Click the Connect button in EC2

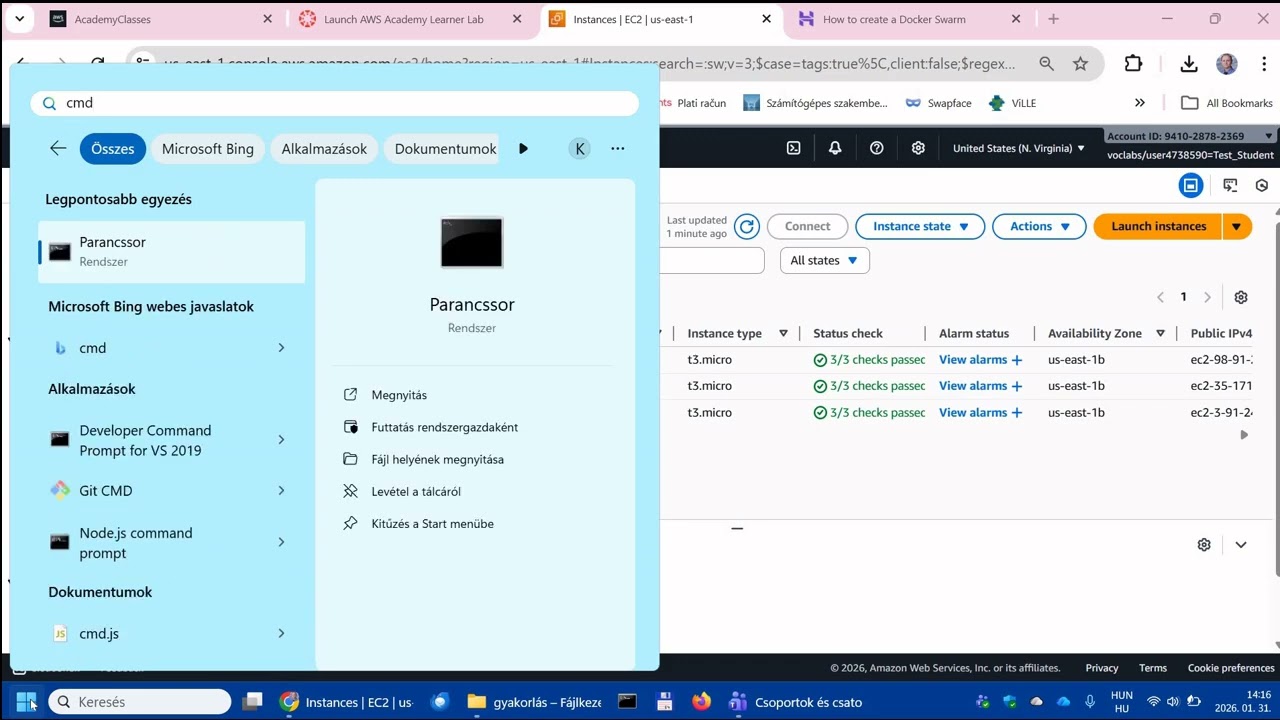click(x=807, y=227)
